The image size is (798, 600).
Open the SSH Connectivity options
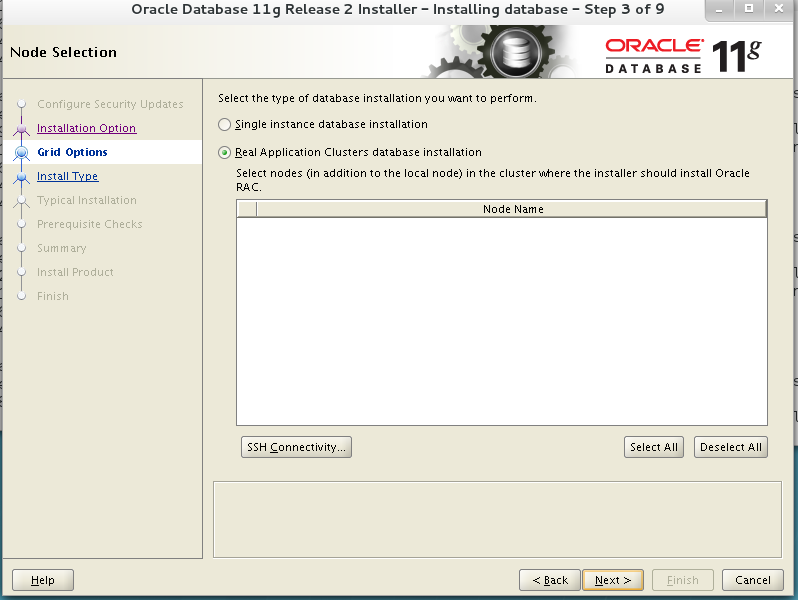pyautogui.click(x=296, y=447)
